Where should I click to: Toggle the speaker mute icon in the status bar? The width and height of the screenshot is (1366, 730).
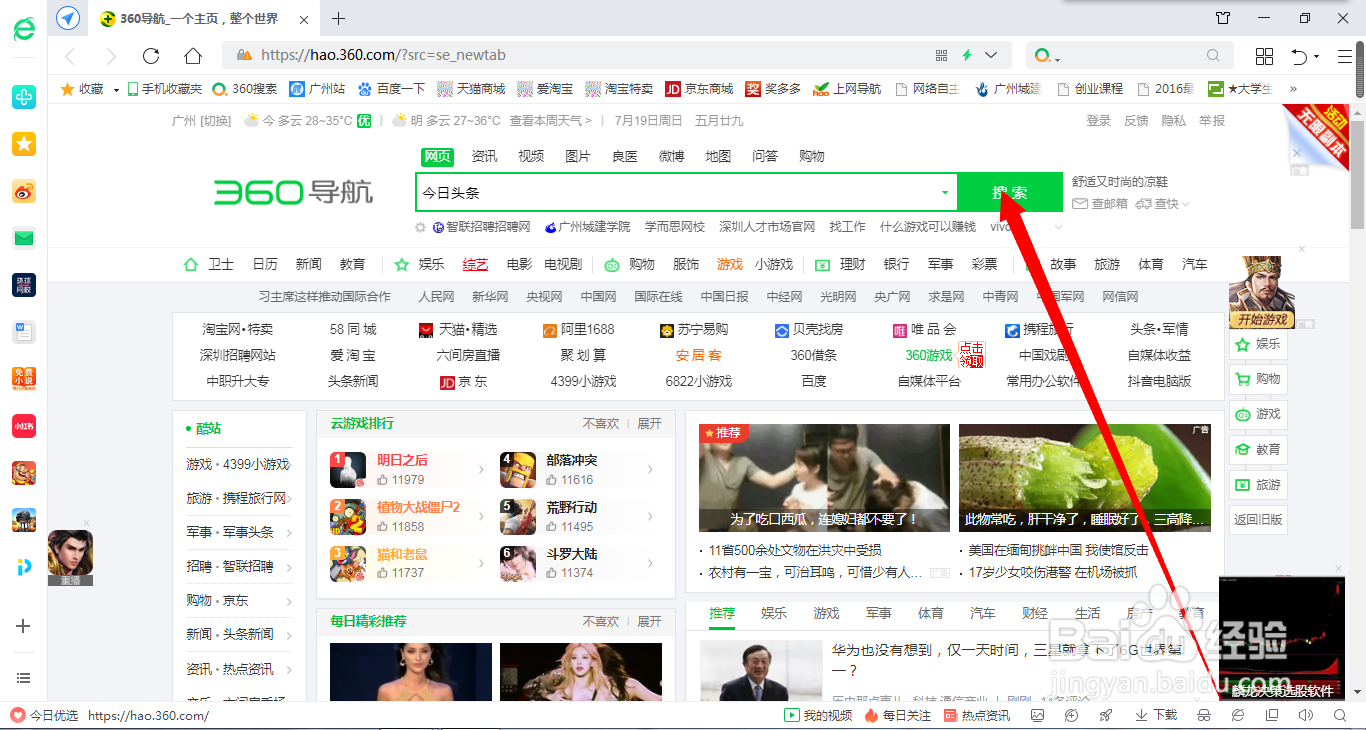tap(1305, 715)
